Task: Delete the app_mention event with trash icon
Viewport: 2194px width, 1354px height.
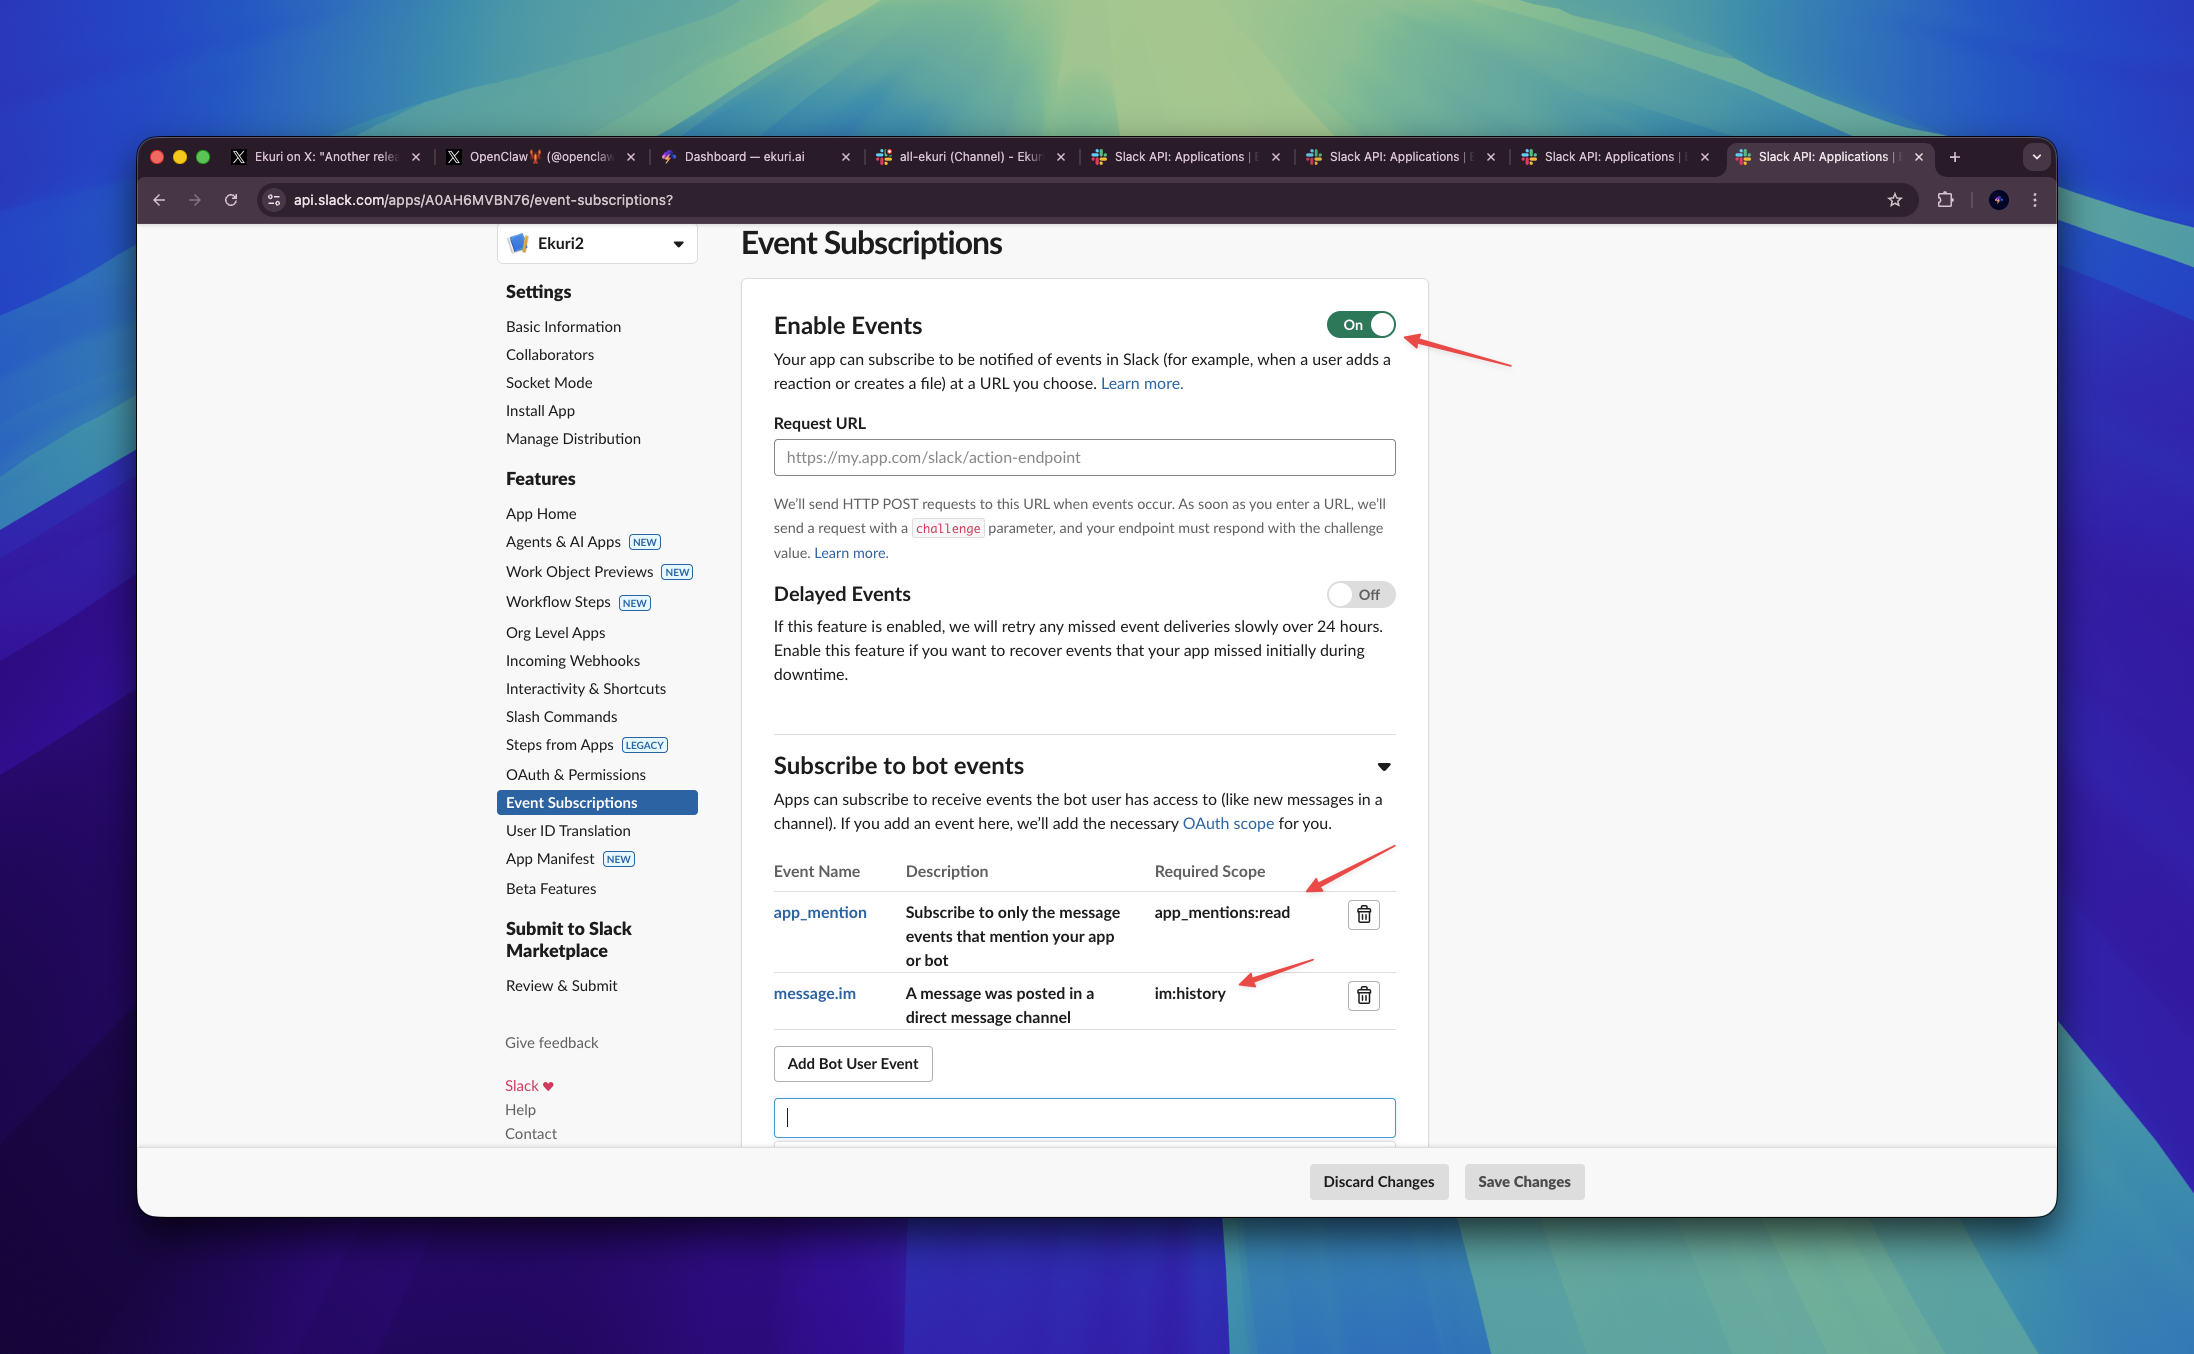Action: [x=1363, y=914]
